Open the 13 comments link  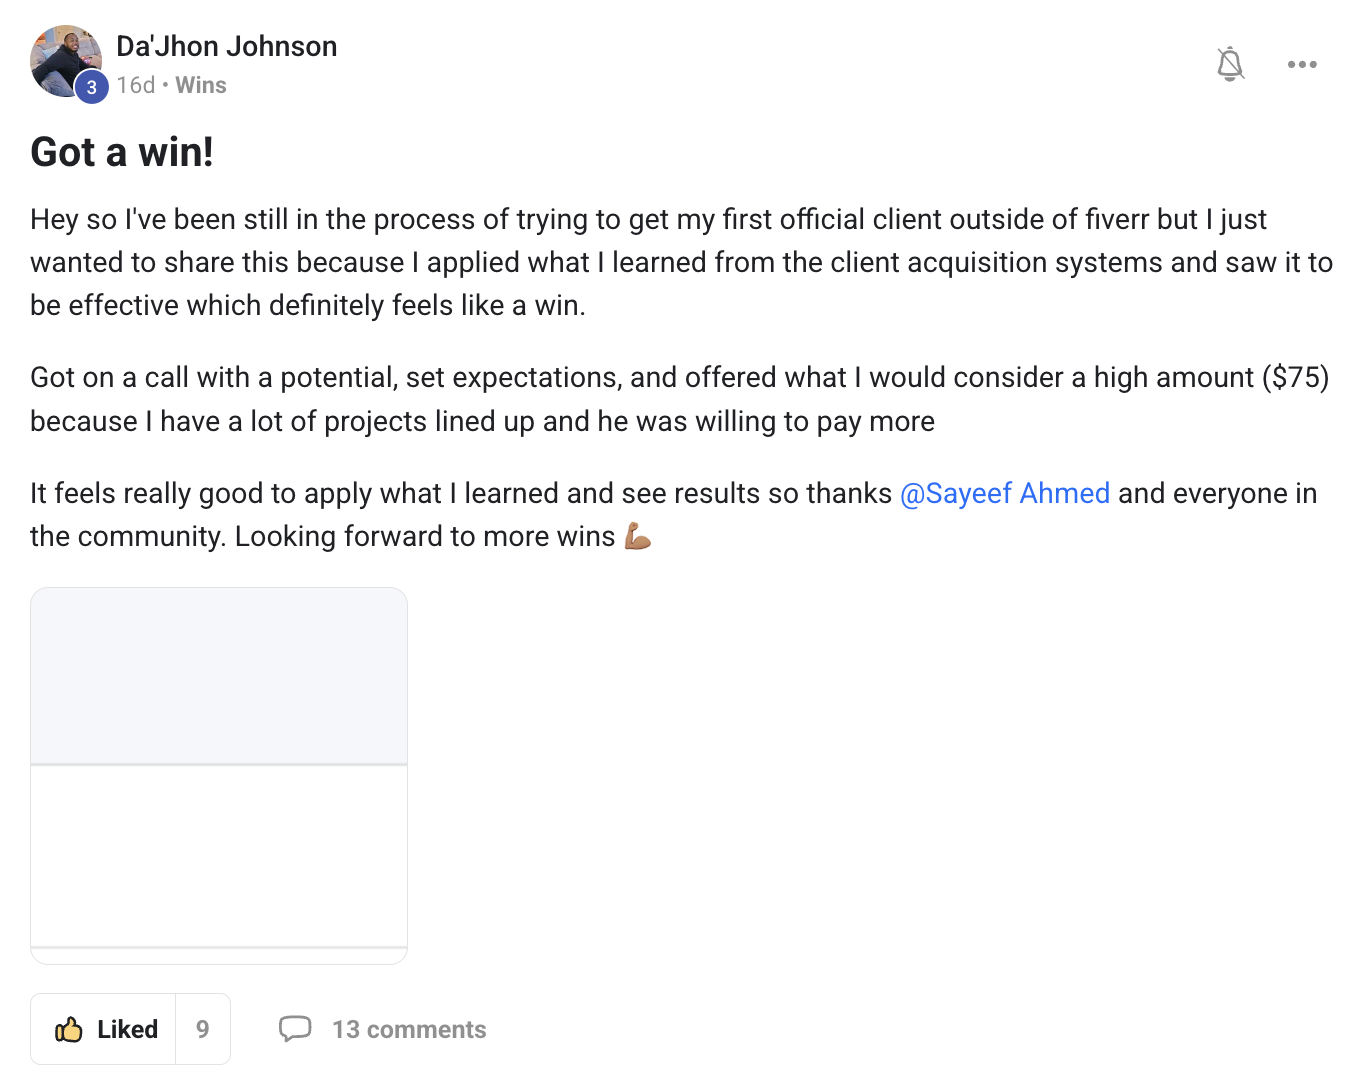409,1029
